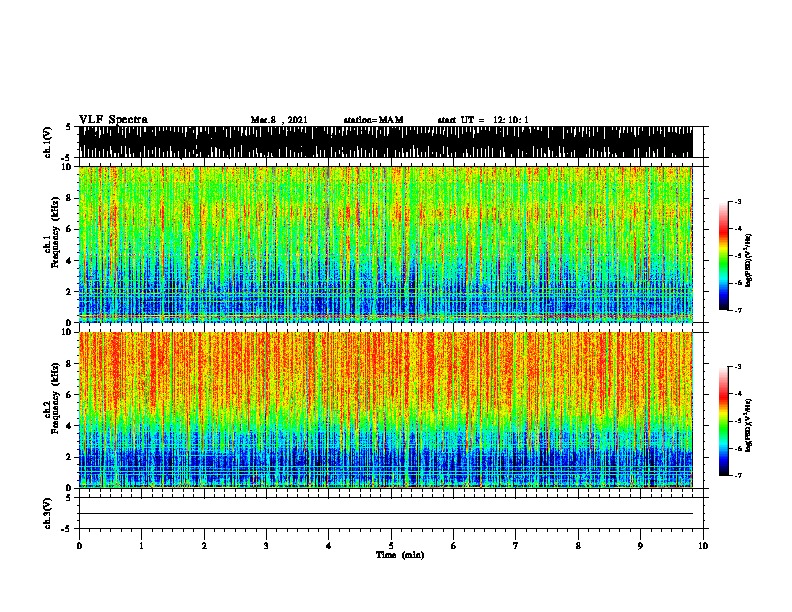
Task: Click the "VLF Spectra" plot title
Action: [x=113, y=120]
